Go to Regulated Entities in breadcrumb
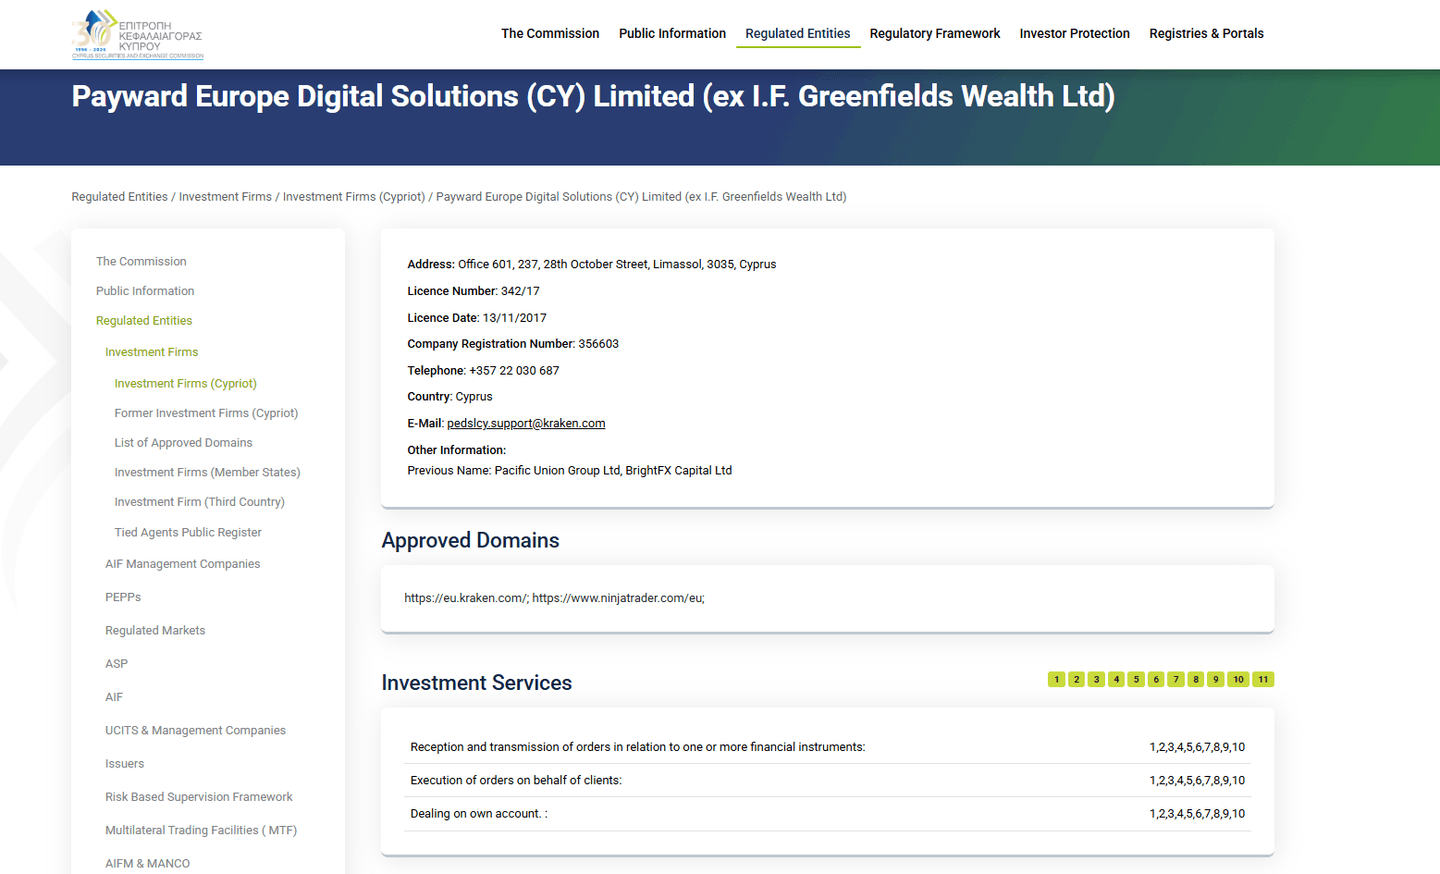 coord(120,197)
